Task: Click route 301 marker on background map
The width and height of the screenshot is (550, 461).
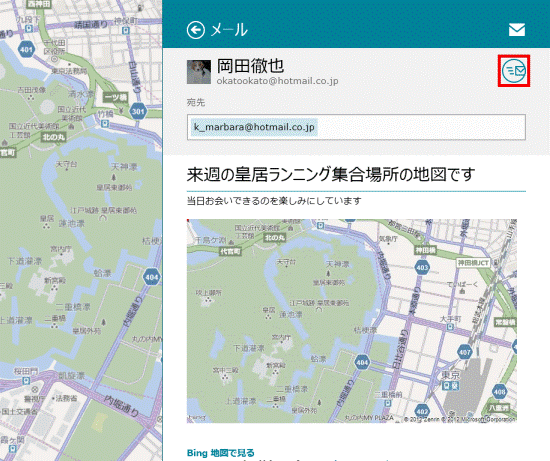Action: pyautogui.click(x=138, y=112)
